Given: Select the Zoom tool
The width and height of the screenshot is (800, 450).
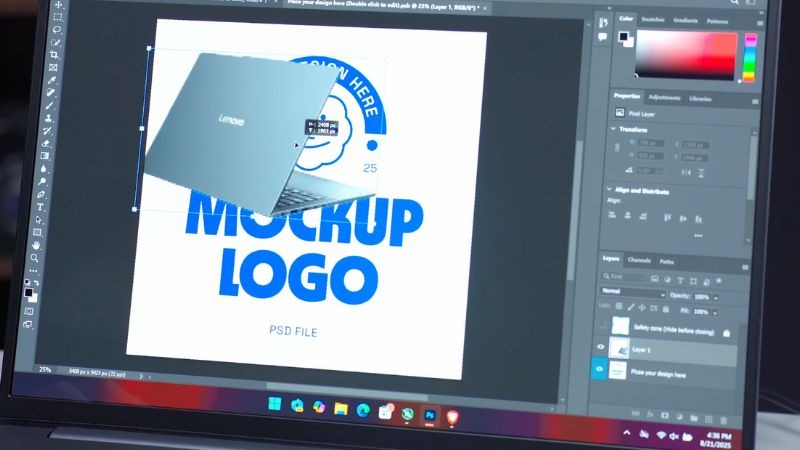Looking at the screenshot, I should [35, 257].
